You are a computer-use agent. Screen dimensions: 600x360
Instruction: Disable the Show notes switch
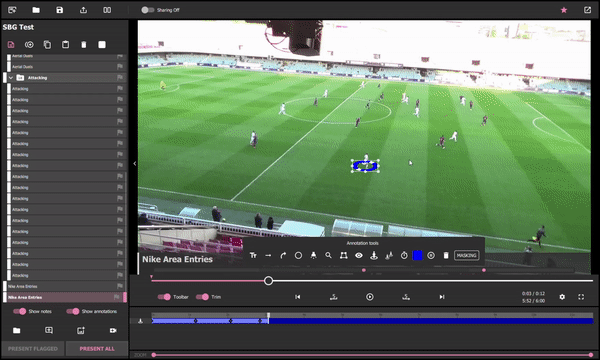coord(20,311)
